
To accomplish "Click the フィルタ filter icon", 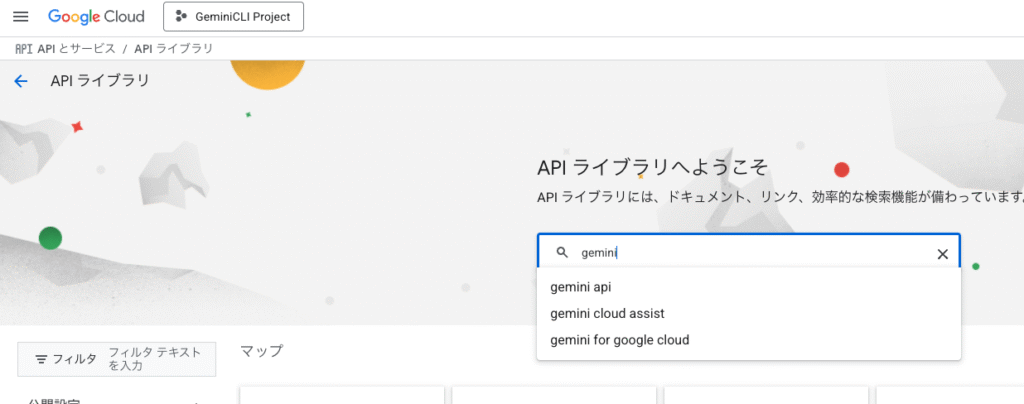I will pos(41,359).
